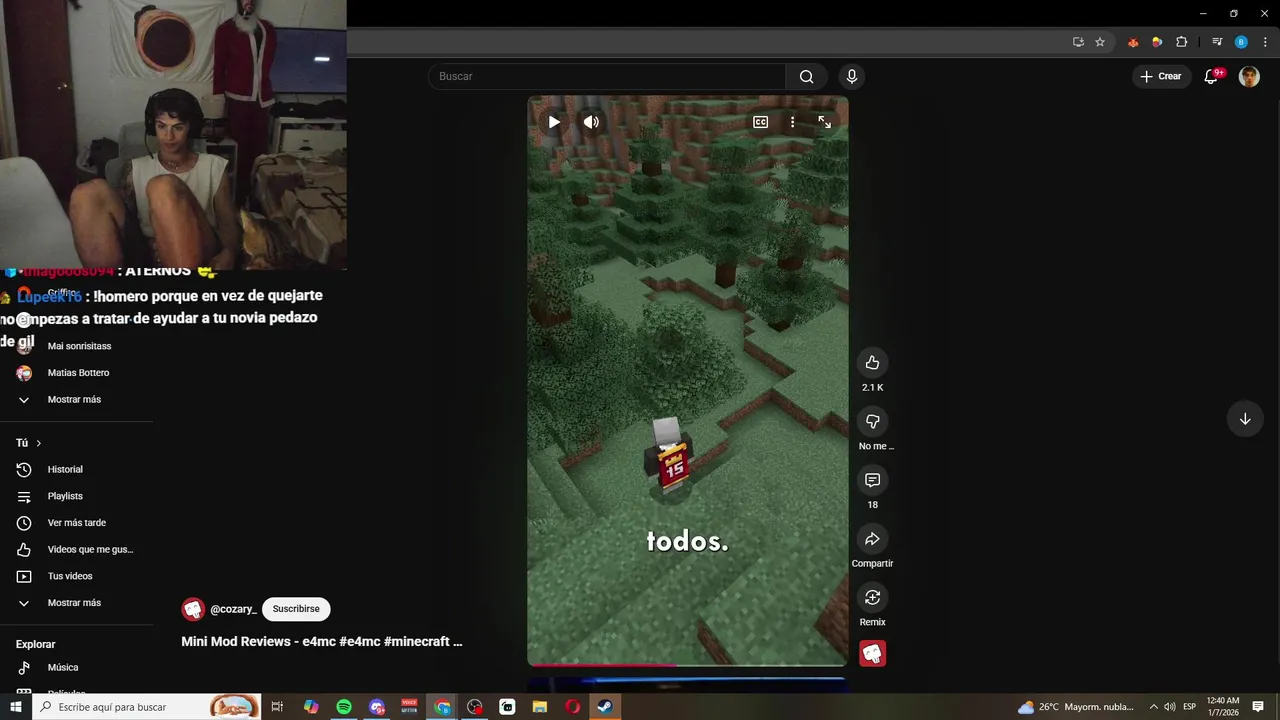Click the Windows taskbar search box
The width and height of the screenshot is (1280, 720).
146,707
